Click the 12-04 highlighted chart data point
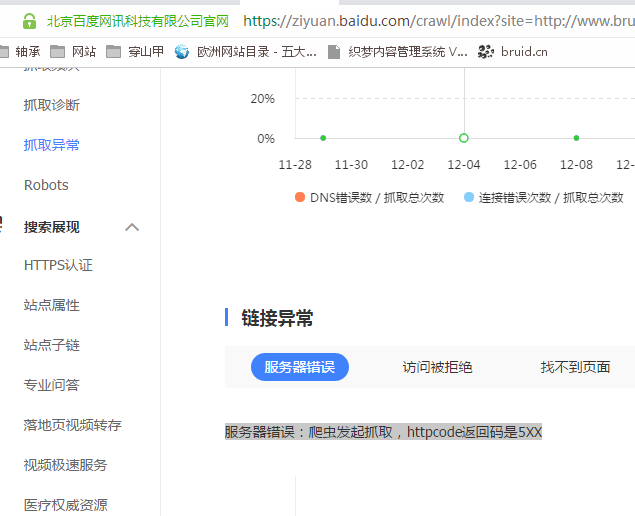The width and height of the screenshot is (635, 516). pos(464,138)
